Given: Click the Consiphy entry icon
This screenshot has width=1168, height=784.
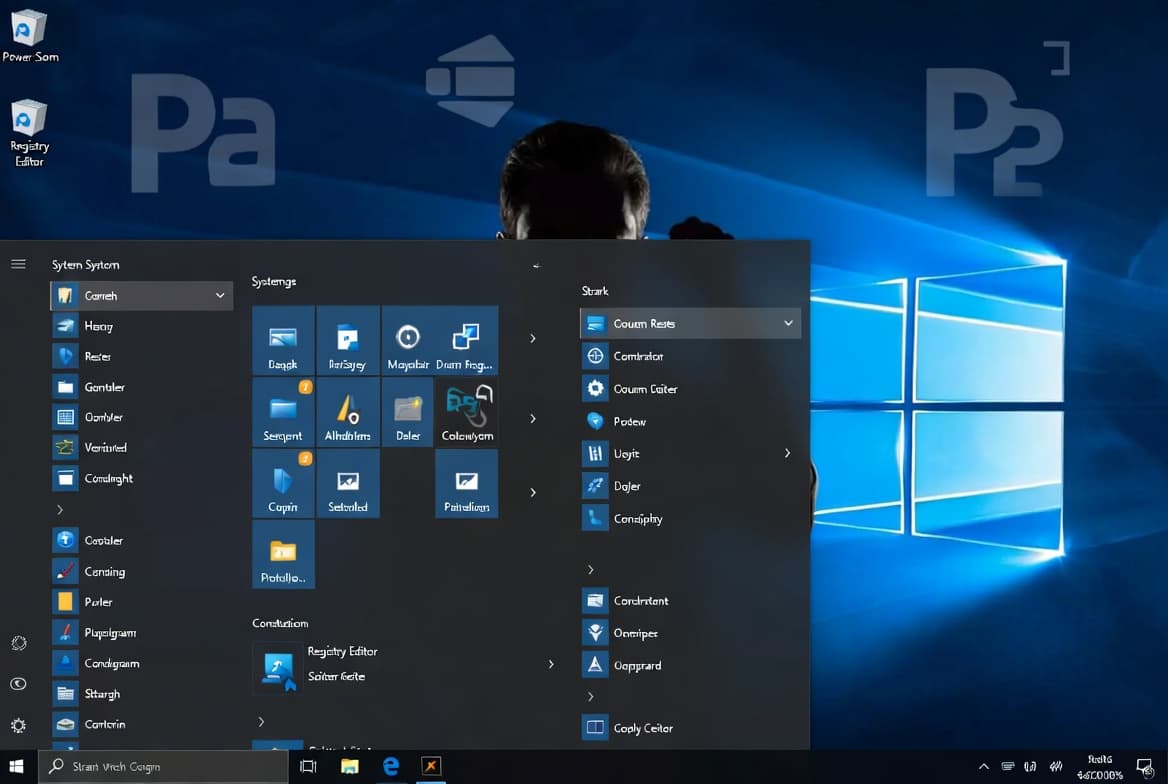Looking at the screenshot, I should point(595,518).
